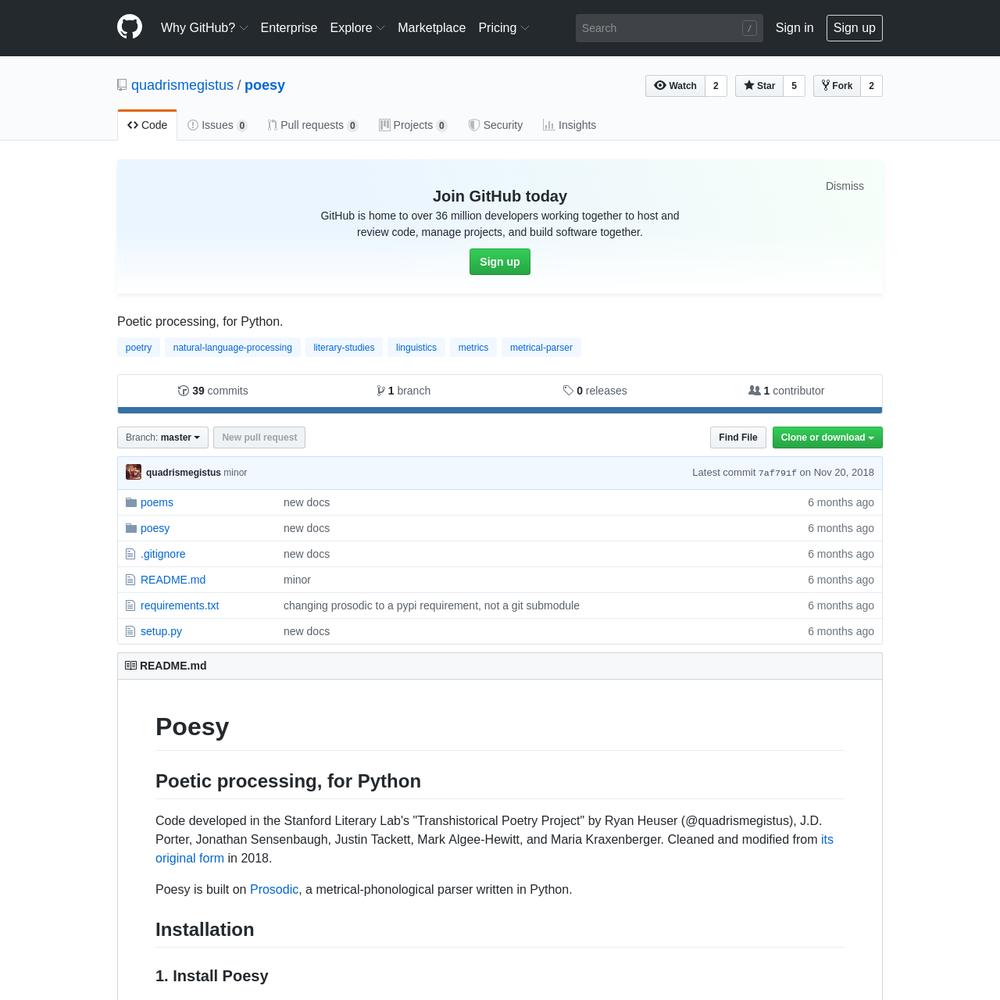Screen dimensions: 1000x1000
Task: Click the Sign up button in header
Action: pos(854,28)
